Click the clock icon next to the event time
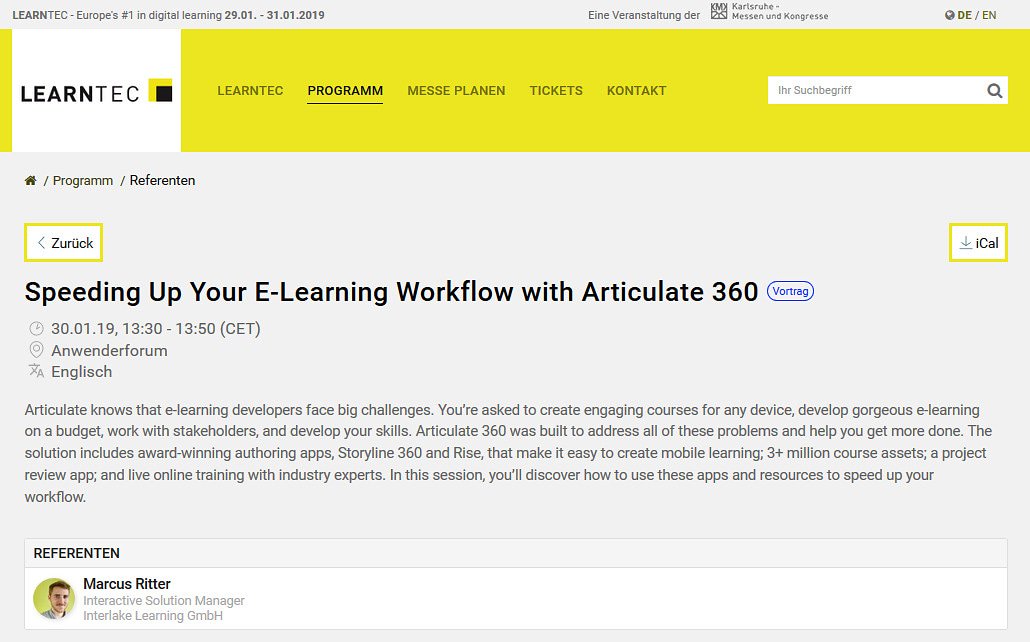1030x642 pixels. [x=36, y=328]
